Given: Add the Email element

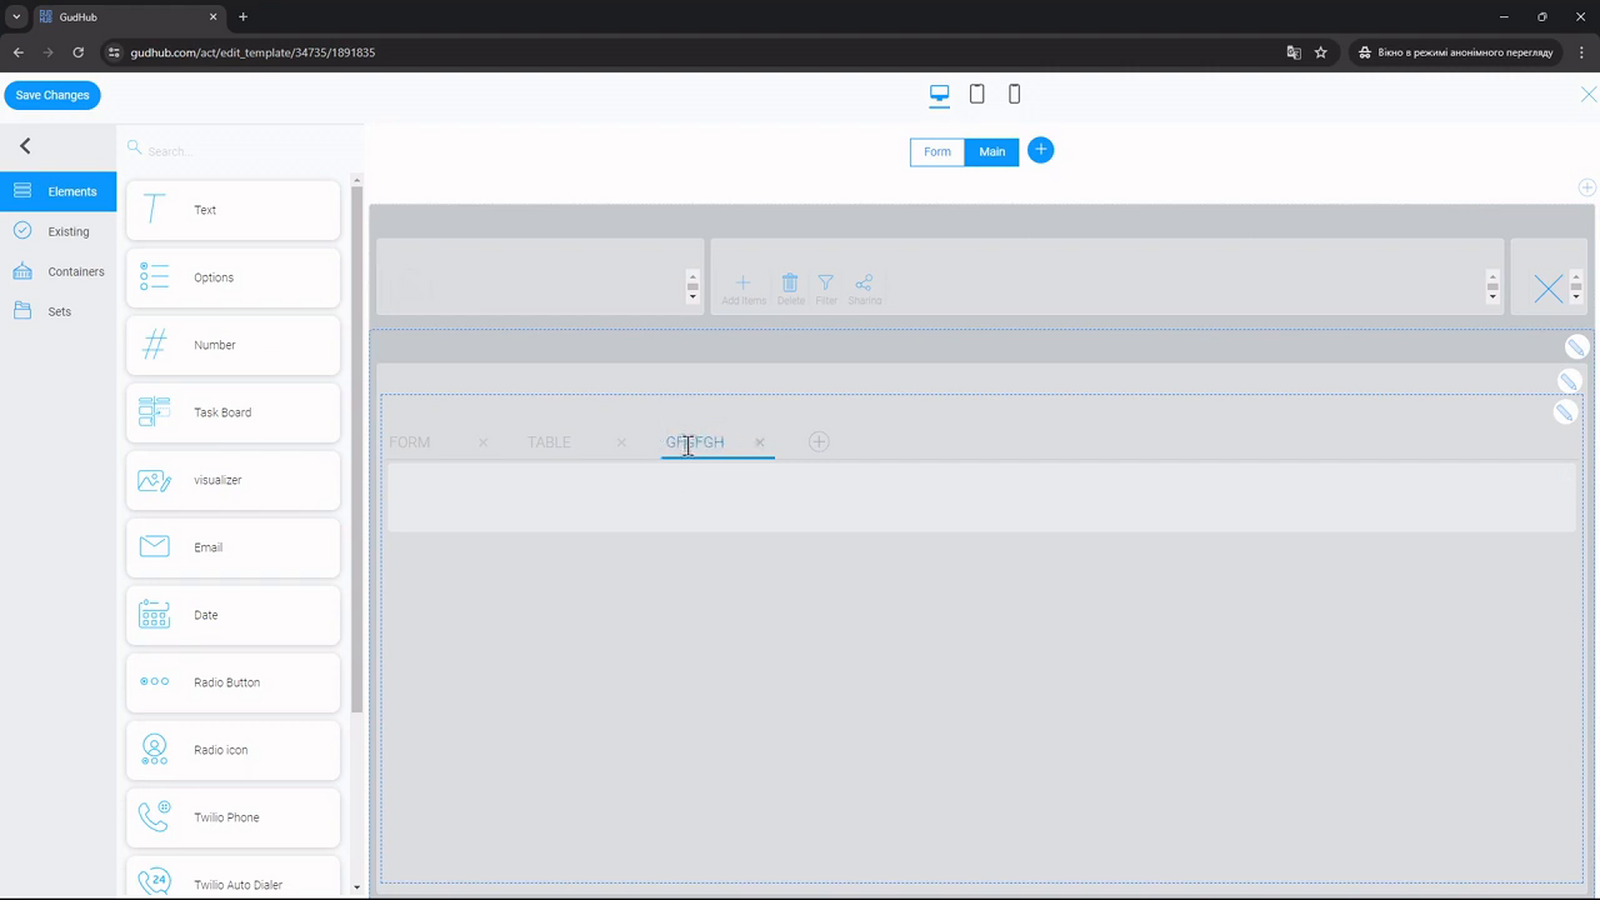Looking at the screenshot, I should click(x=233, y=548).
